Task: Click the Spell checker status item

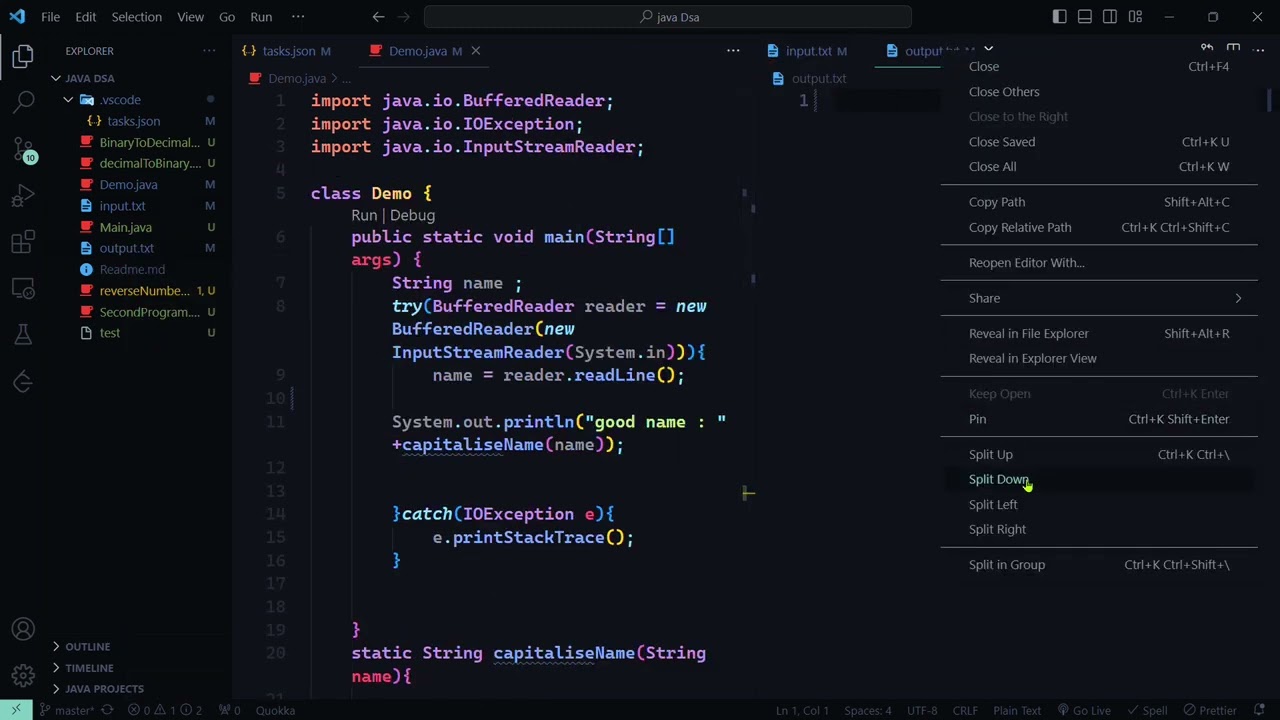Action: [1146, 710]
